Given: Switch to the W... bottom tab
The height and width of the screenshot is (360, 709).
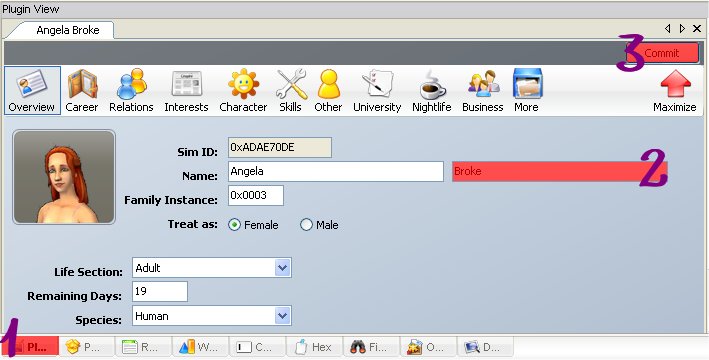Looking at the screenshot, I should [201, 347].
